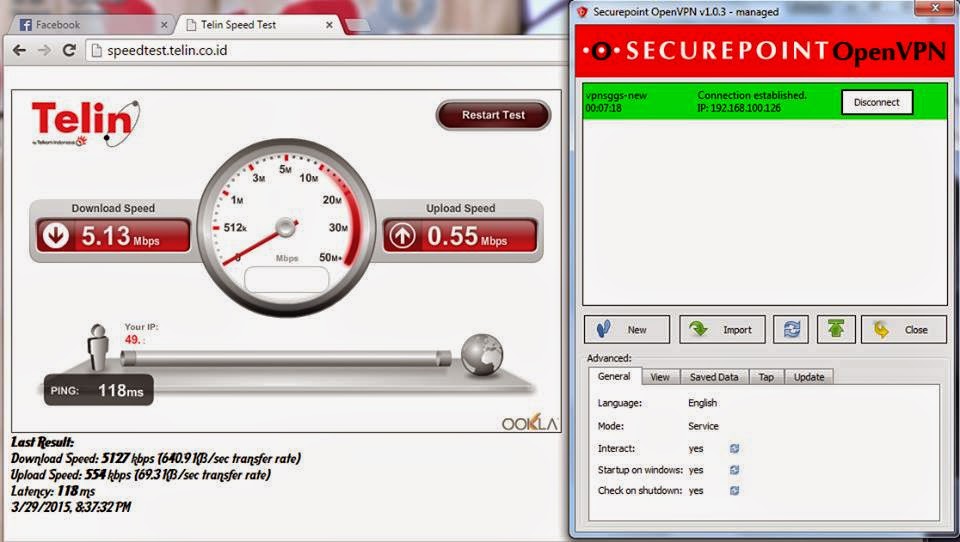Click the Restart Test button
The height and width of the screenshot is (542, 960).
493,115
